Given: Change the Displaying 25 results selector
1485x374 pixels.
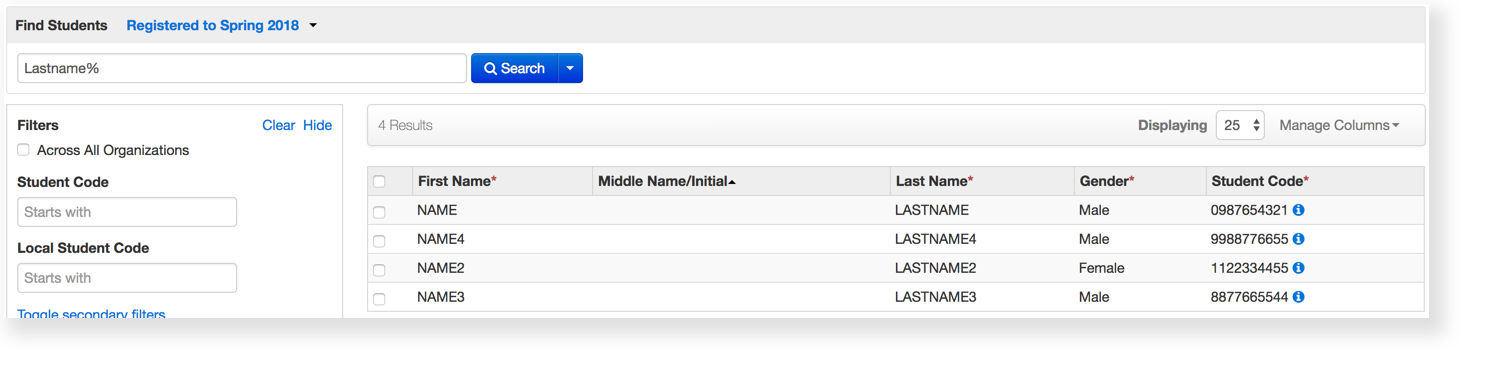Looking at the screenshot, I should click(x=1240, y=125).
